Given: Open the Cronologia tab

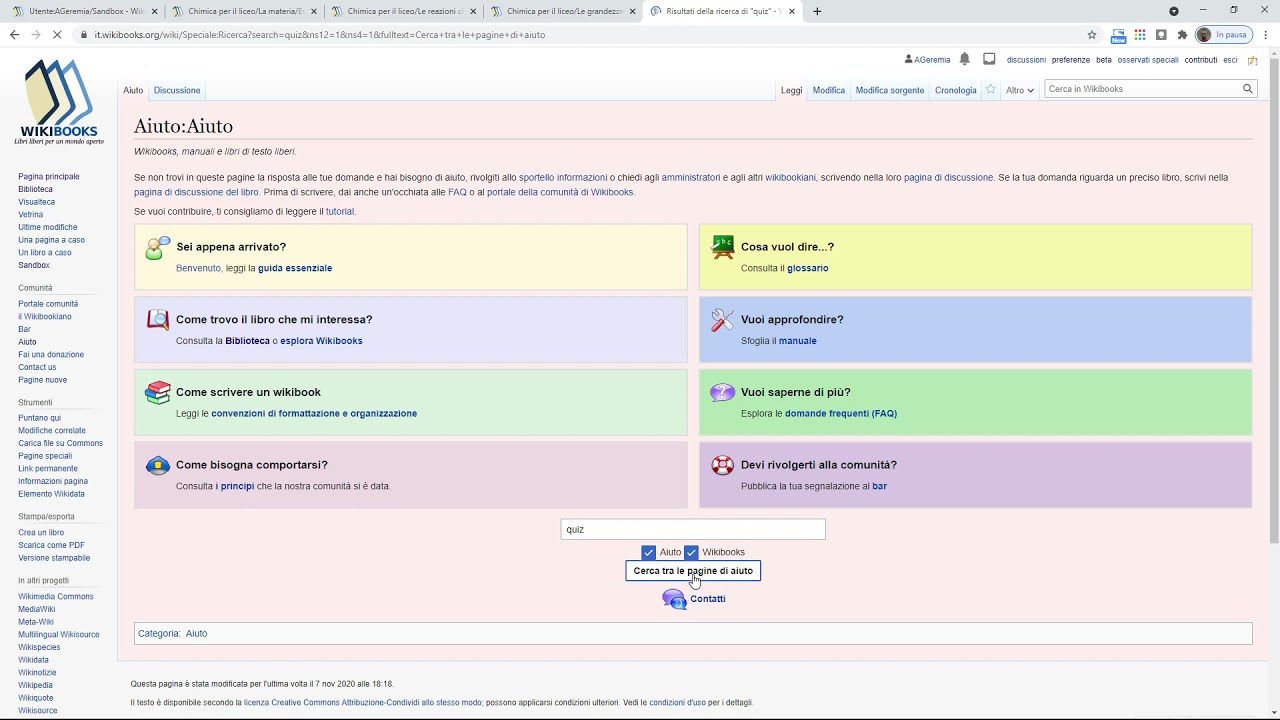Looking at the screenshot, I should (x=956, y=90).
